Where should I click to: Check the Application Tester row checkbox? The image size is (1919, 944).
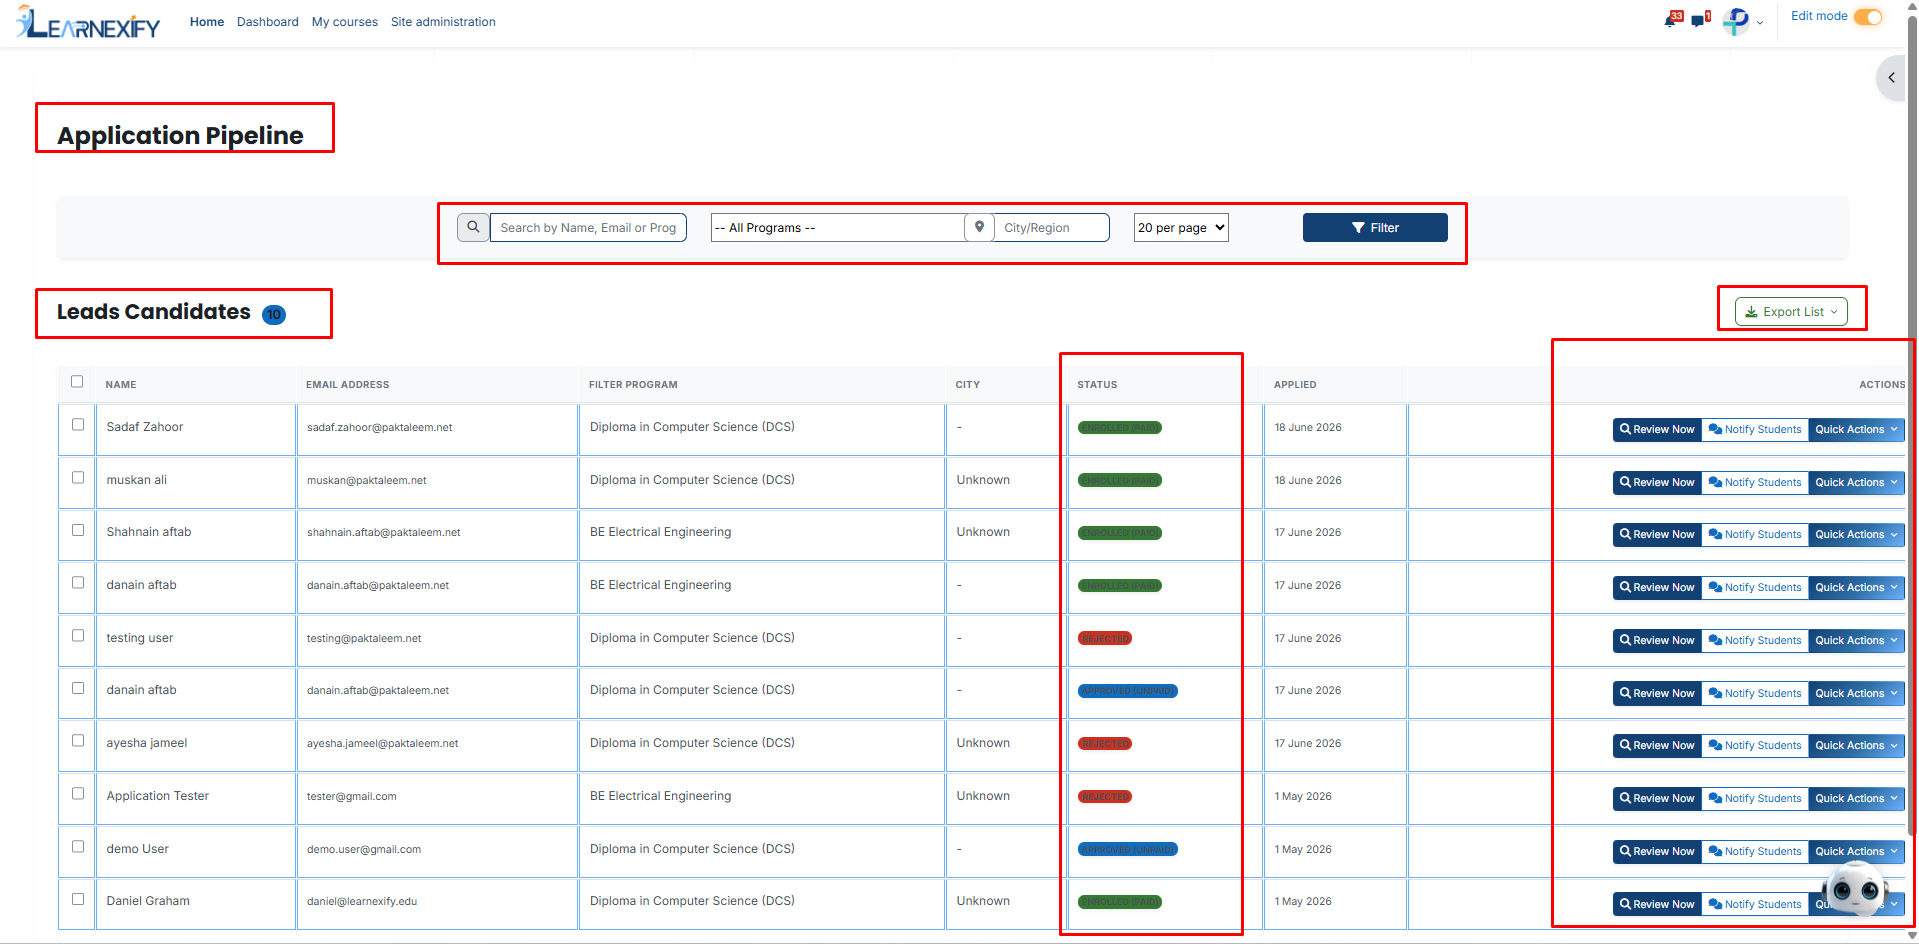(78, 793)
